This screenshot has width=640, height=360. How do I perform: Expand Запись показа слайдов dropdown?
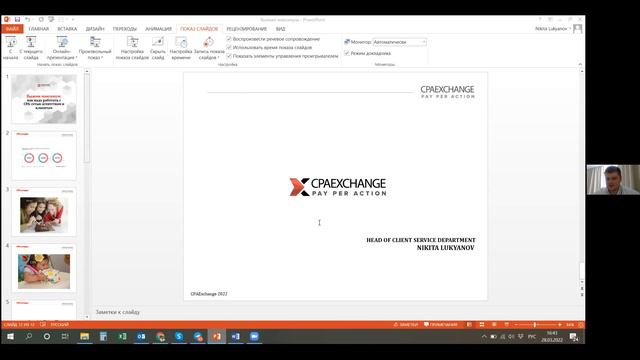click(x=209, y=48)
